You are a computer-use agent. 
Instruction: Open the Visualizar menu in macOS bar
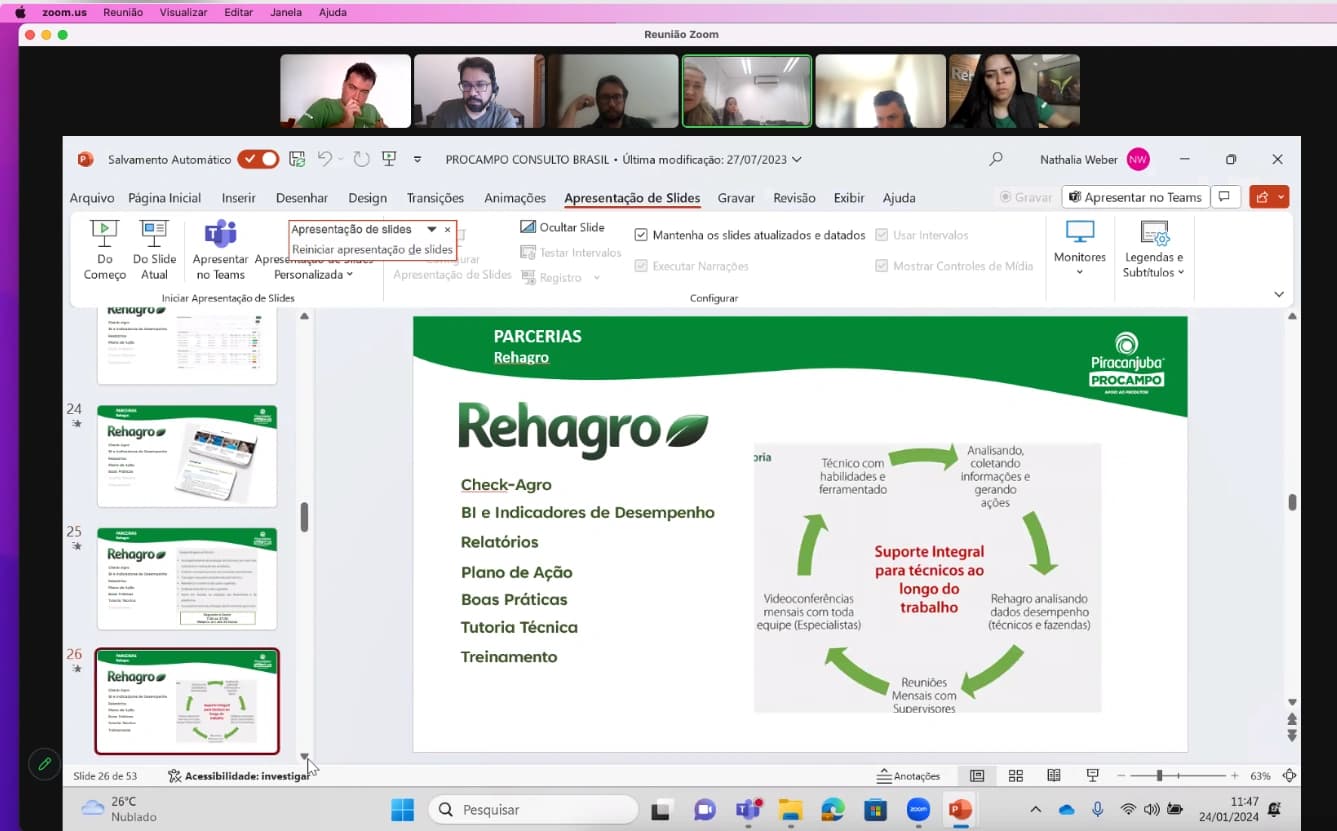pos(184,12)
